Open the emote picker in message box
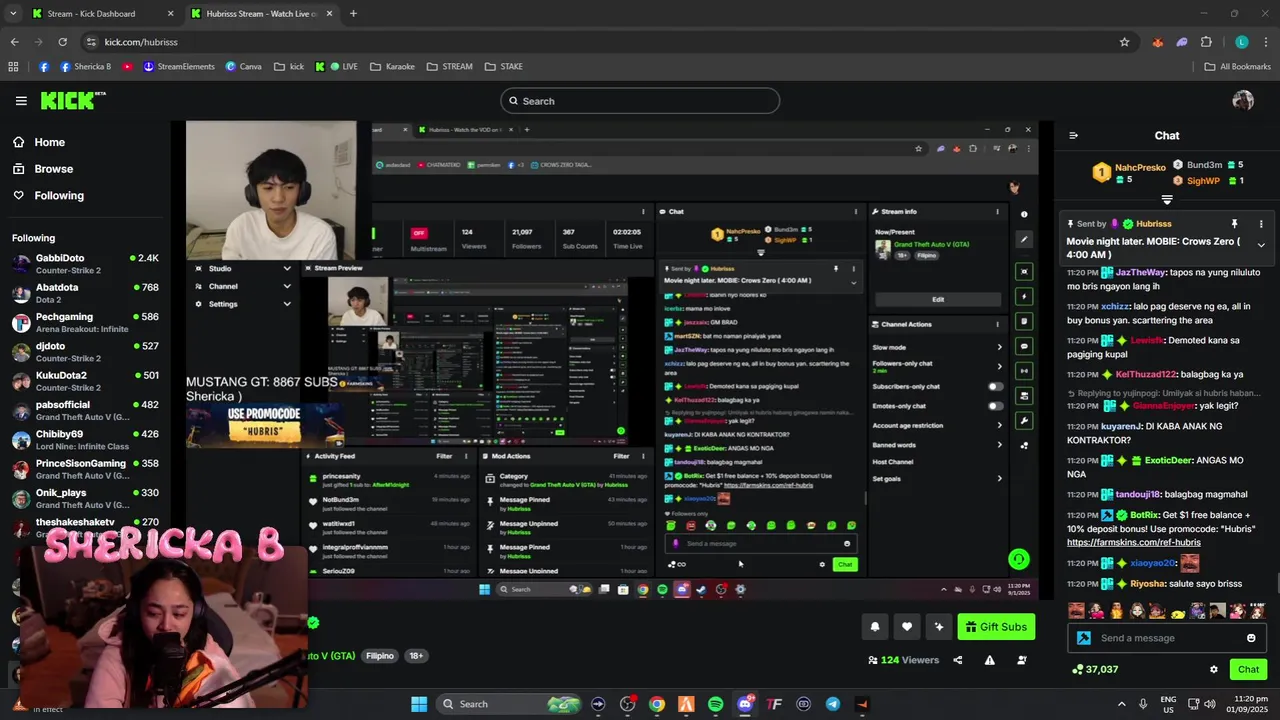This screenshot has width=1280, height=720. coord(1251,638)
